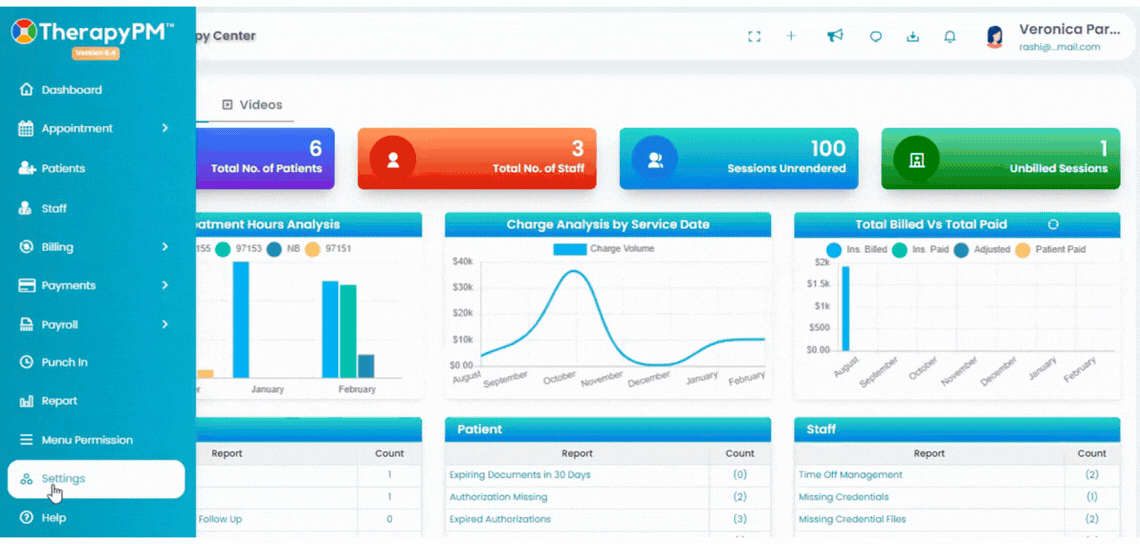Open Expired Authorizations report
This screenshot has width=1140, height=544.
pyautogui.click(x=500, y=519)
